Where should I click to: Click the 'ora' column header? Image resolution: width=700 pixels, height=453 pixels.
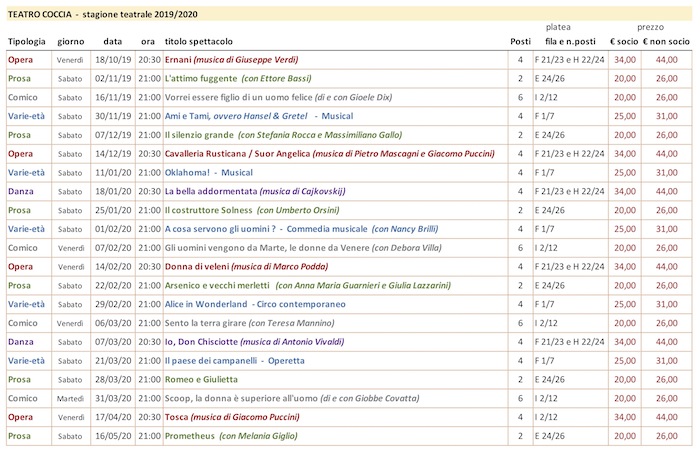(148, 42)
